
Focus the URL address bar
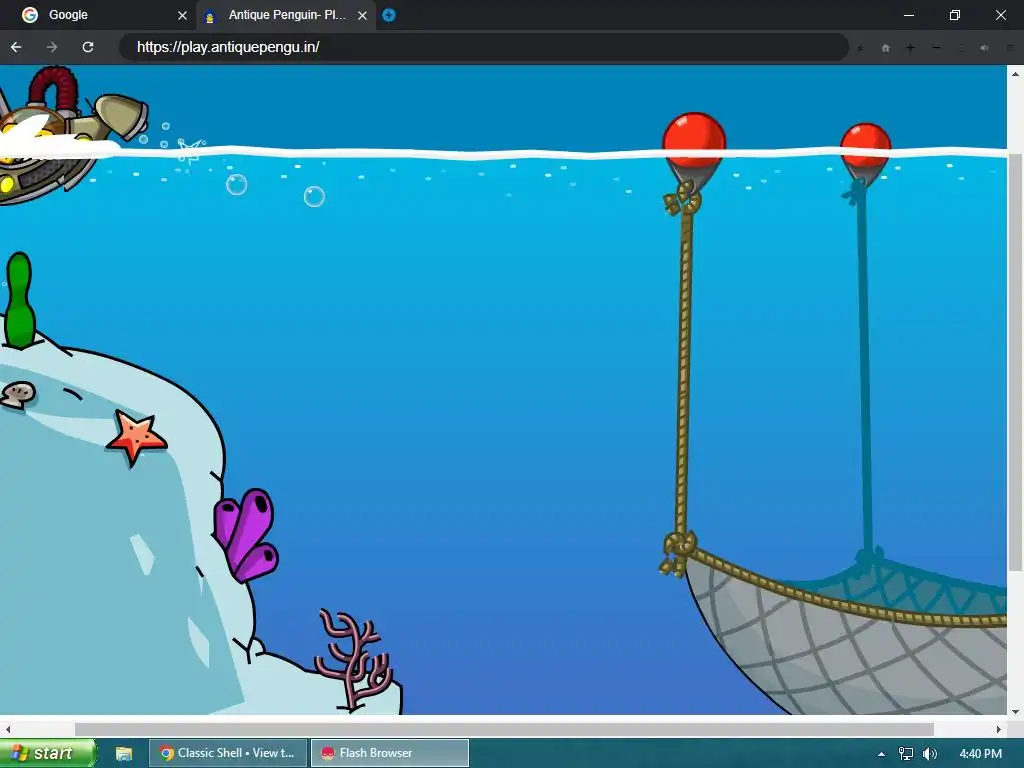pos(483,47)
